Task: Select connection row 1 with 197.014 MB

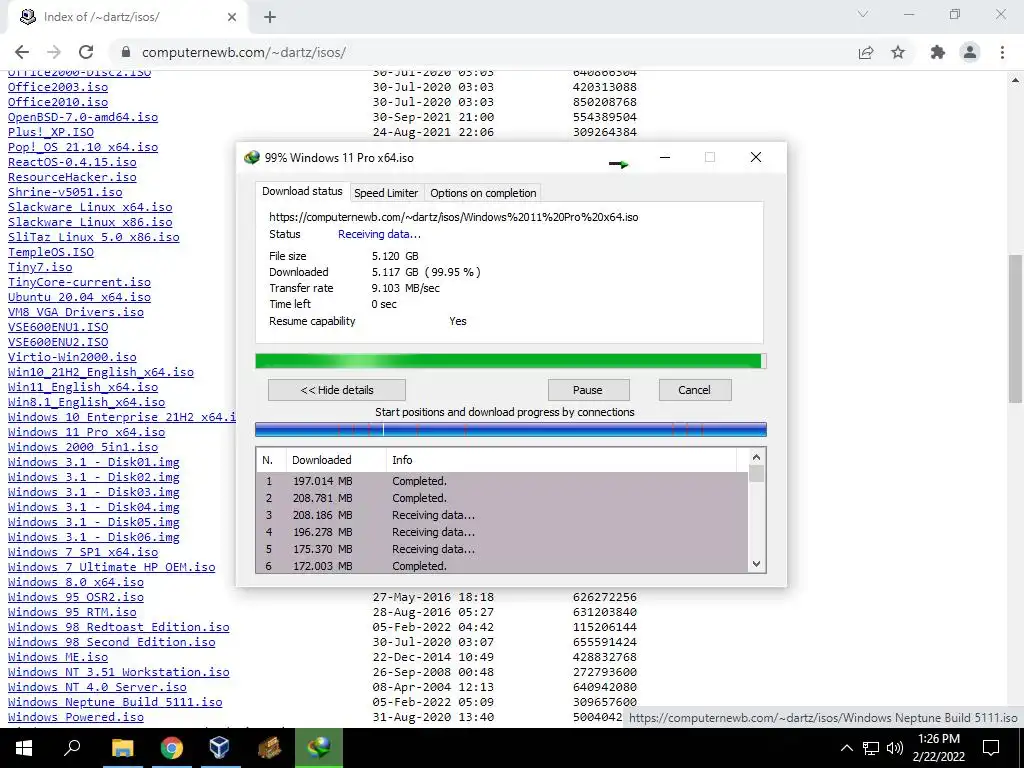Action: click(502, 481)
